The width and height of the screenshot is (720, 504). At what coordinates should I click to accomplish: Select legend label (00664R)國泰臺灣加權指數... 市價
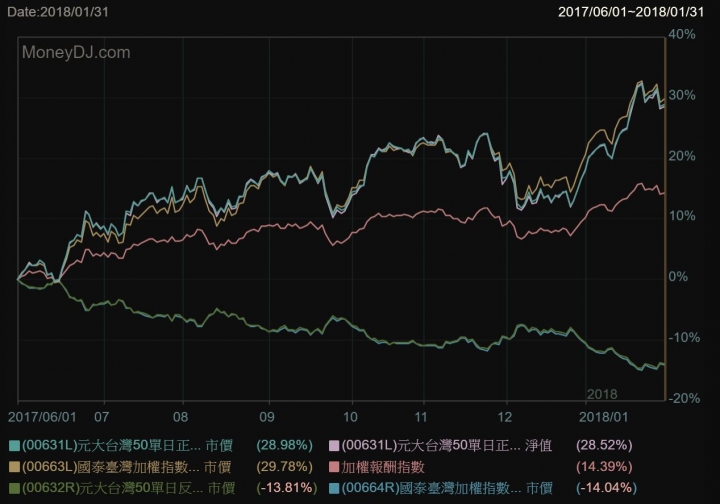coord(447,488)
